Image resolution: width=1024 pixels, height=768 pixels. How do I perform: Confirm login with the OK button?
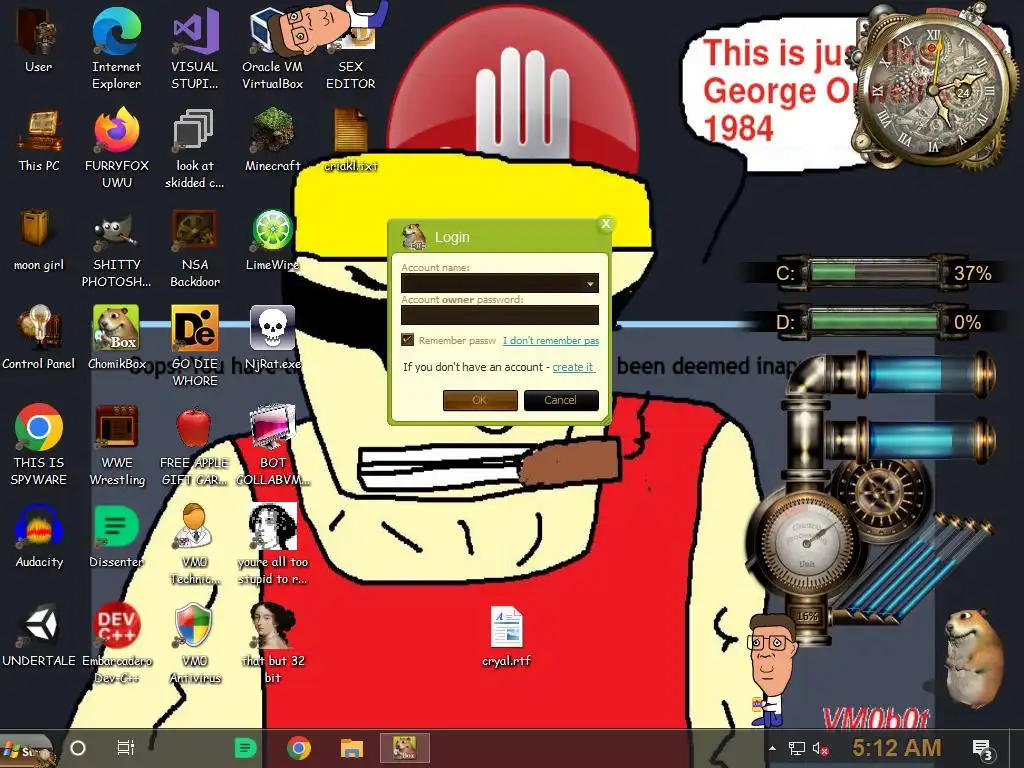pyautogui.click(x=480, y=400)
